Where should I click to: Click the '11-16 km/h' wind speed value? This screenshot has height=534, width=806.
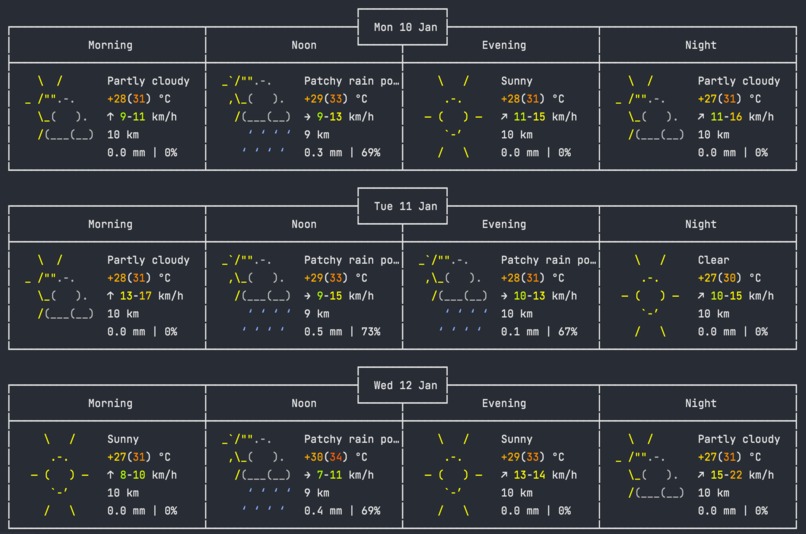click(x=742, y=117)
